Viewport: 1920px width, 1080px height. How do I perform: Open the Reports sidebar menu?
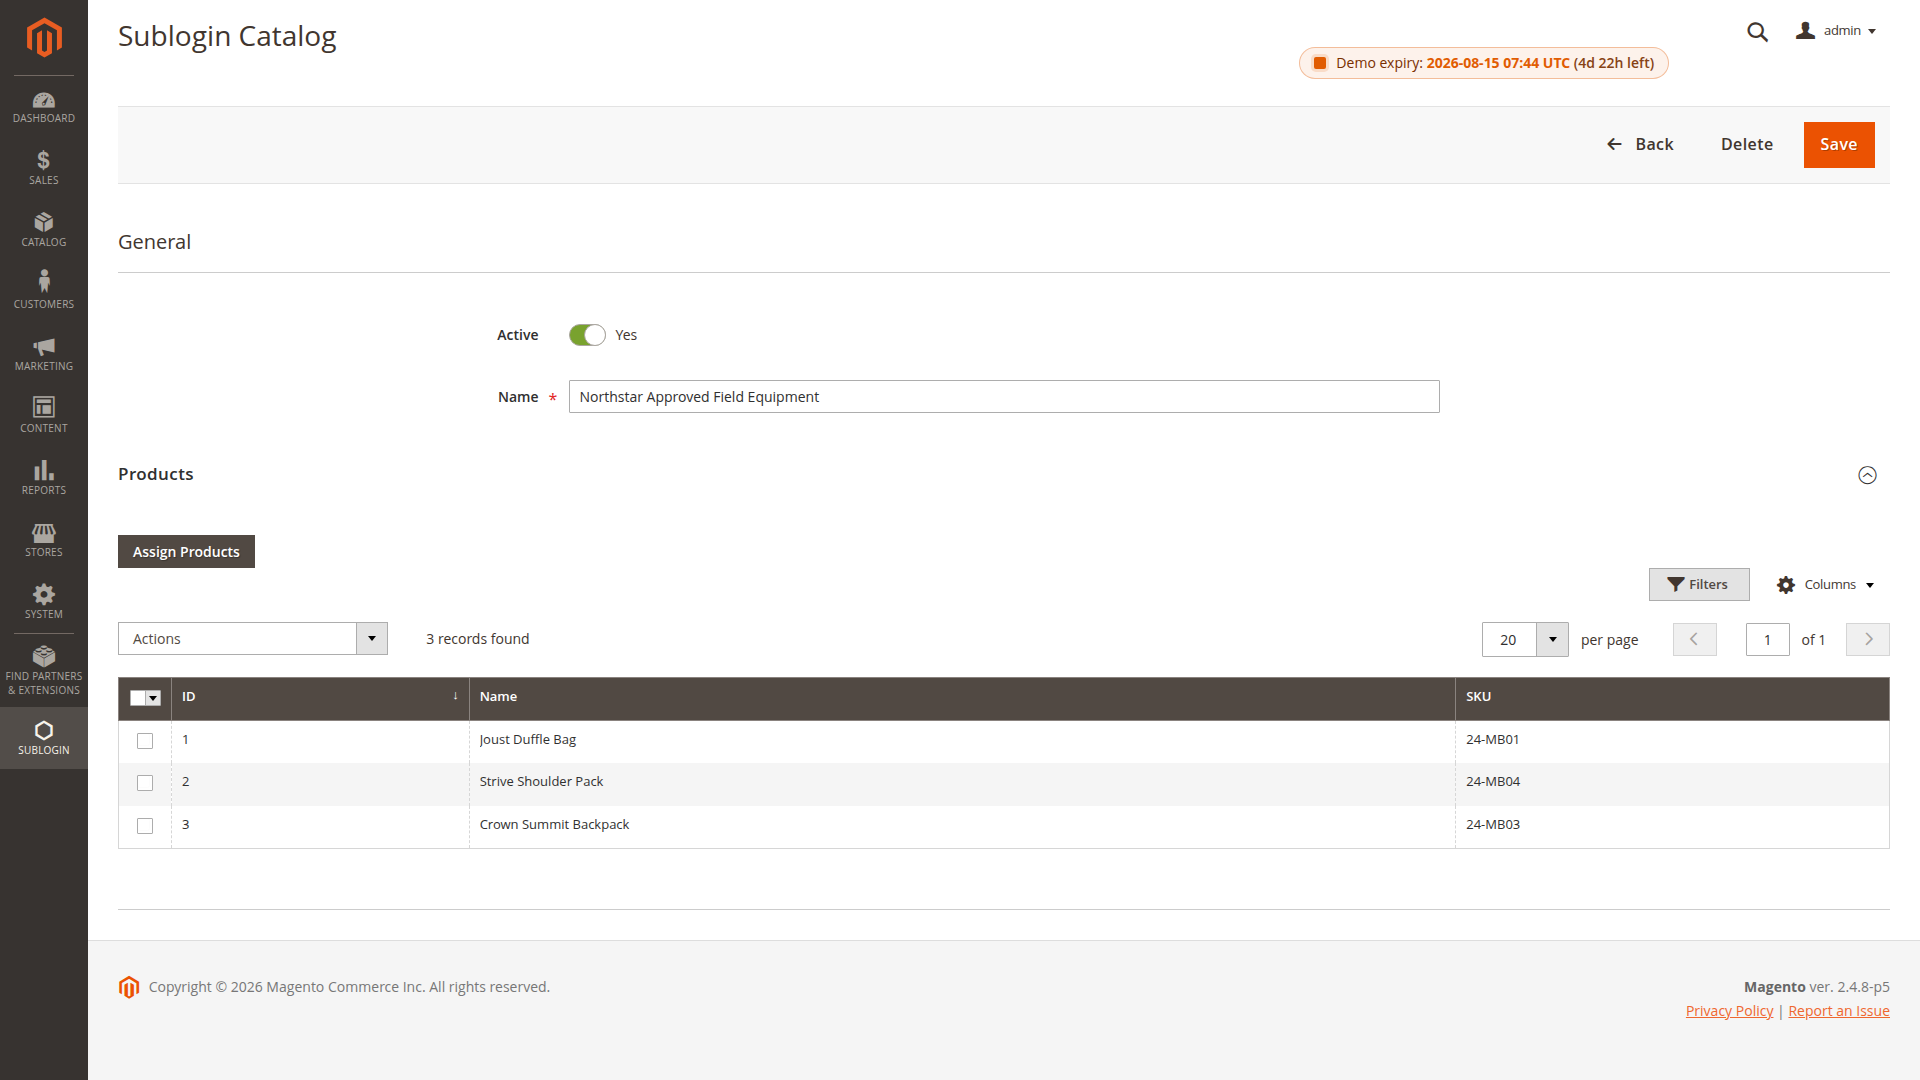pyautogui.click(x=44, y=478)
